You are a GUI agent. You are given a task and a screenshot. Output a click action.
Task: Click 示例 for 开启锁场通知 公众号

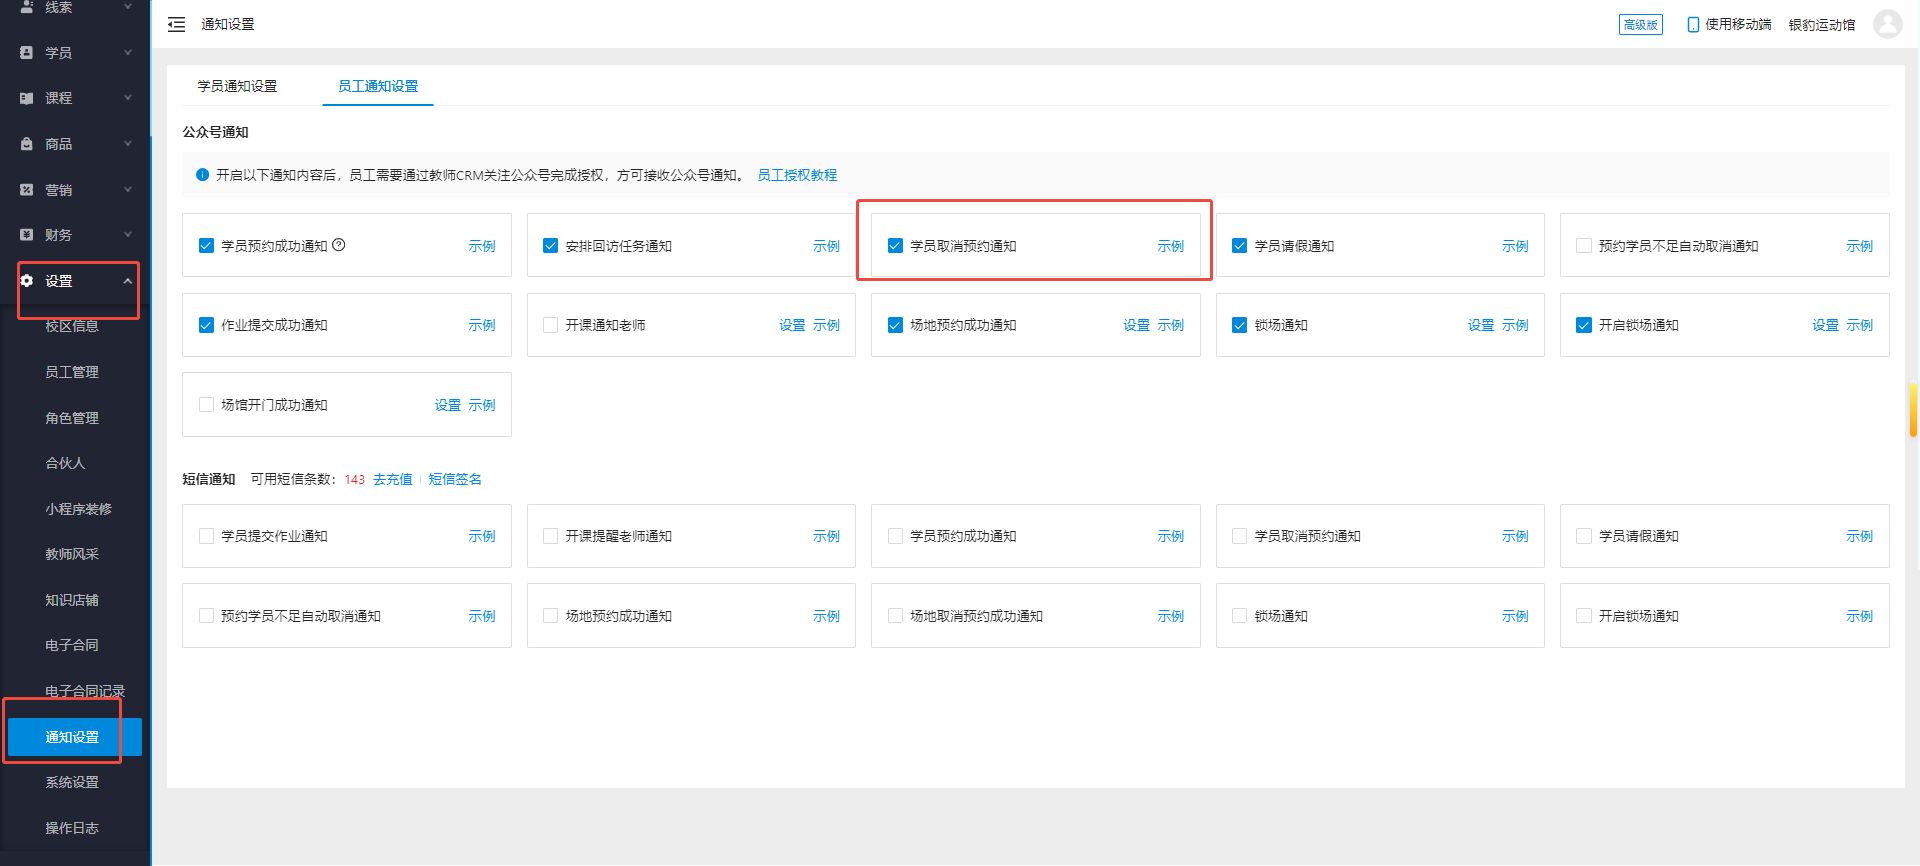(x=1859, y=325)
